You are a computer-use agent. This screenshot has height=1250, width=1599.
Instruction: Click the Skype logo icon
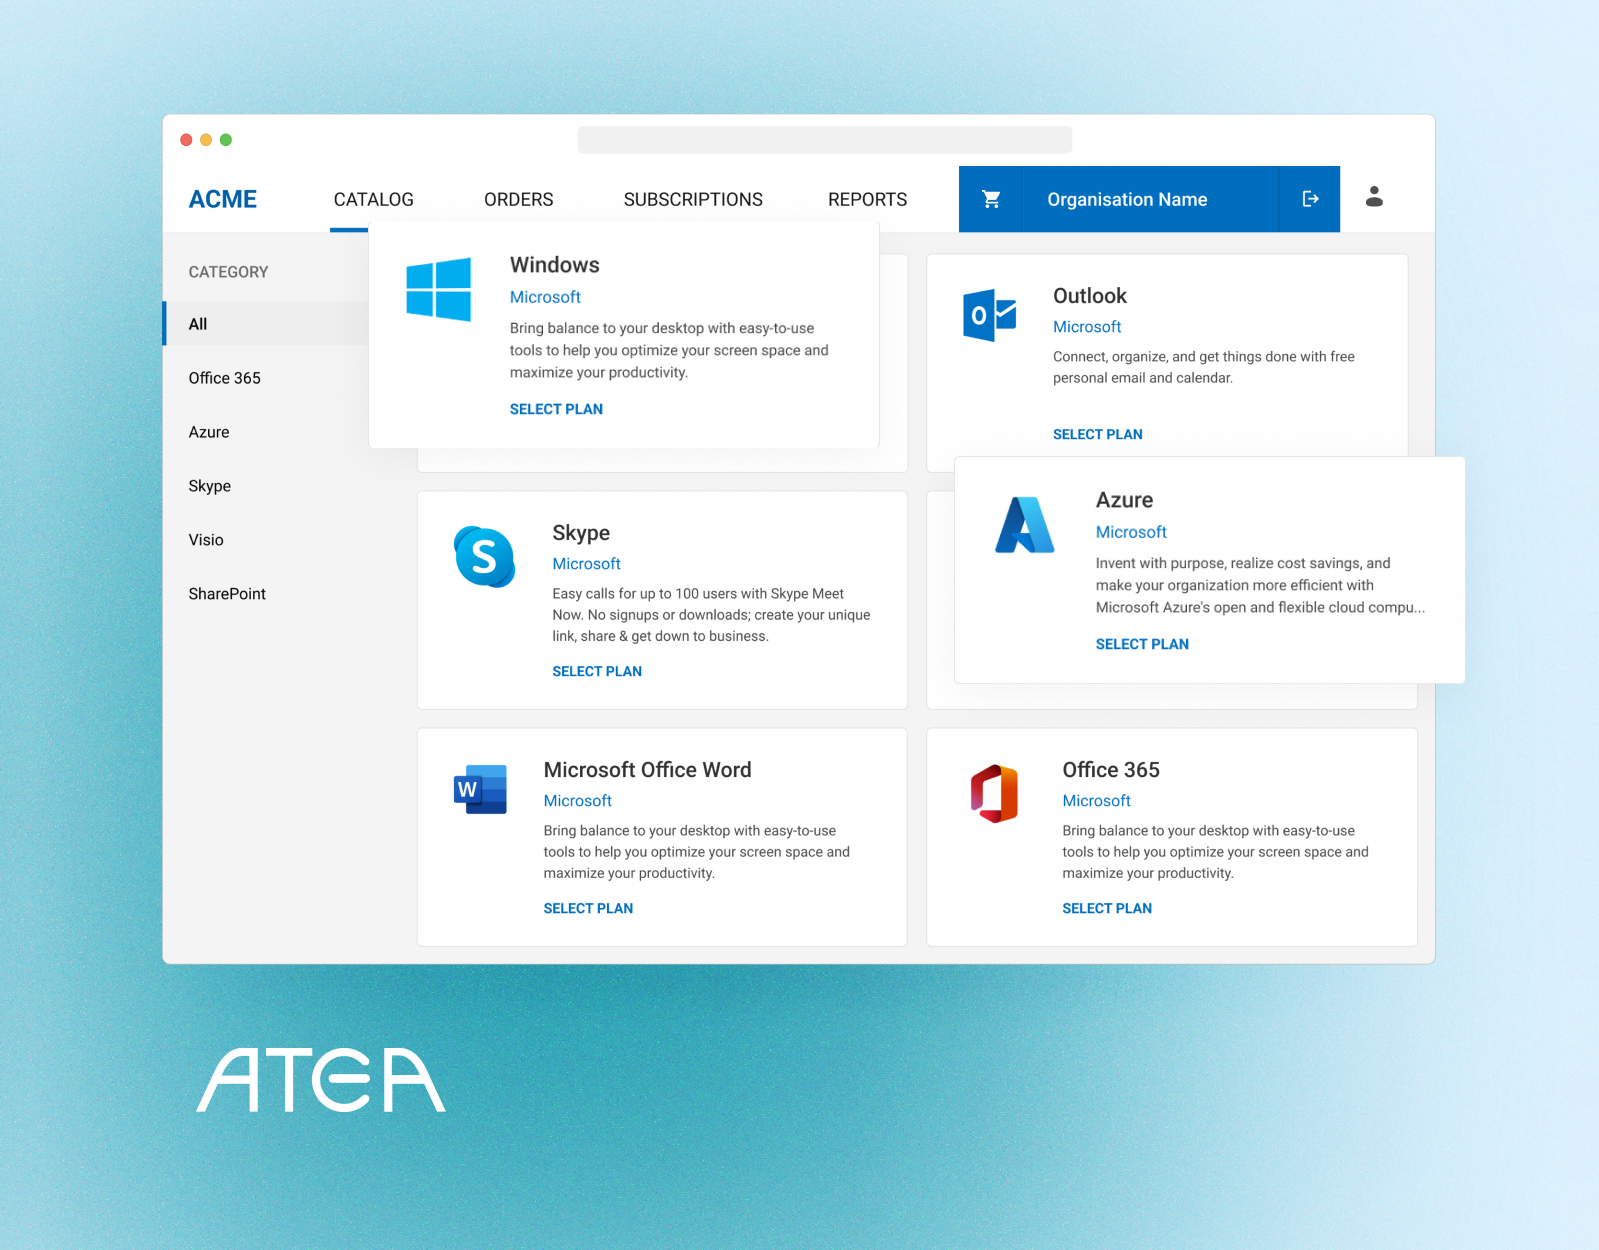(x=485, y=556)
